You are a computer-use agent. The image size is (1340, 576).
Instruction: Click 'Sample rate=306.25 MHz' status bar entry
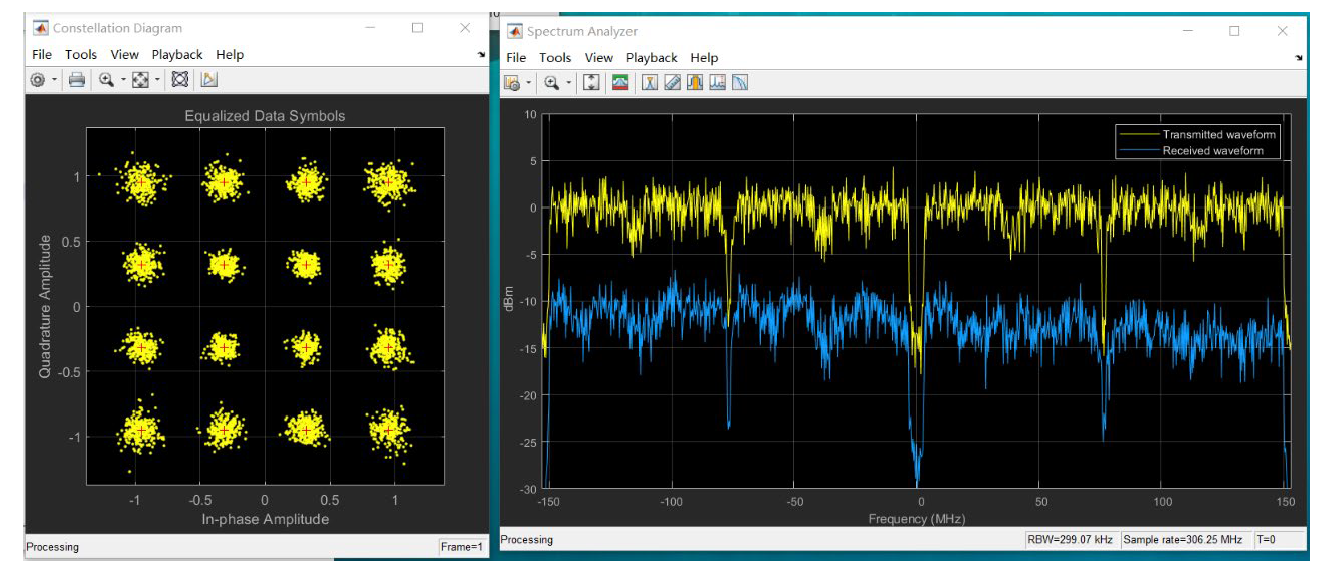(1183, 540)
